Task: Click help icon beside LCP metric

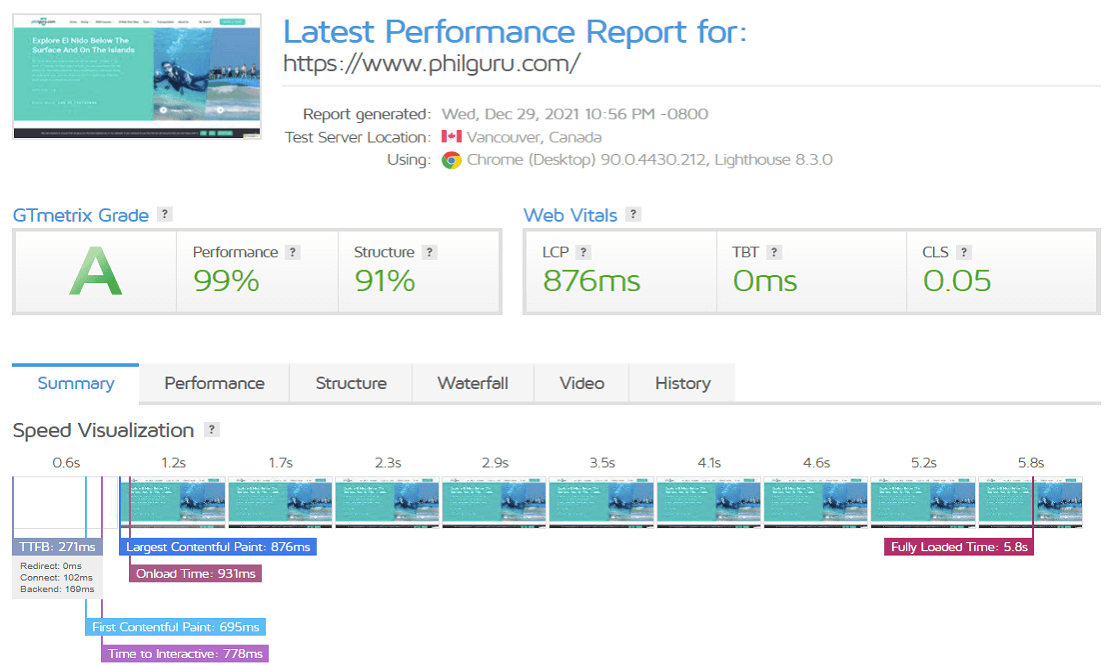Action: pyautogui.click(x=584, y=253)
